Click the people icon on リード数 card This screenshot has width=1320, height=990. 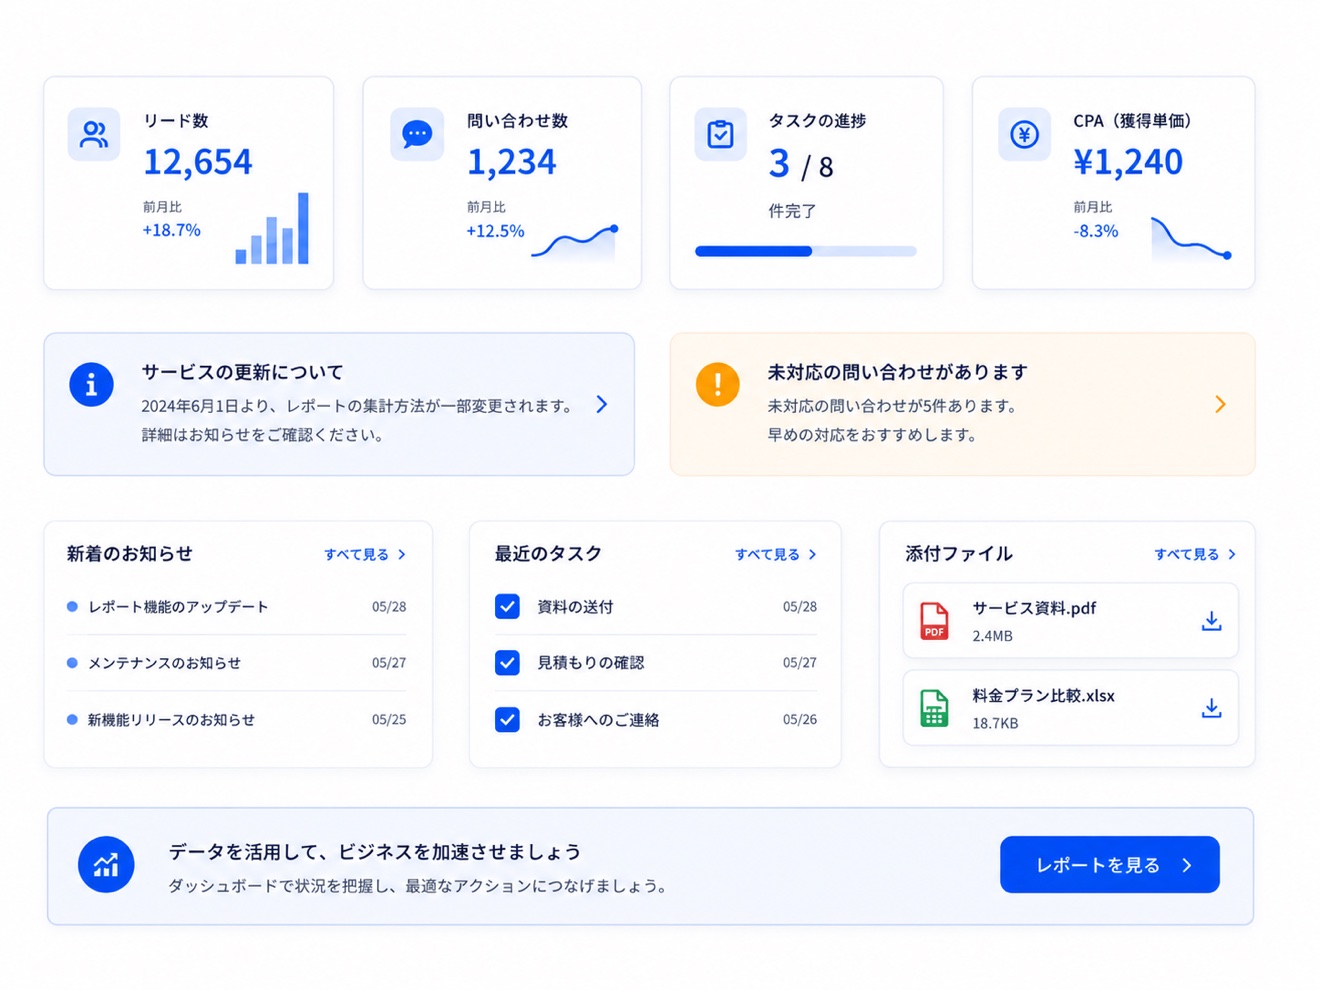pos(94,134)
